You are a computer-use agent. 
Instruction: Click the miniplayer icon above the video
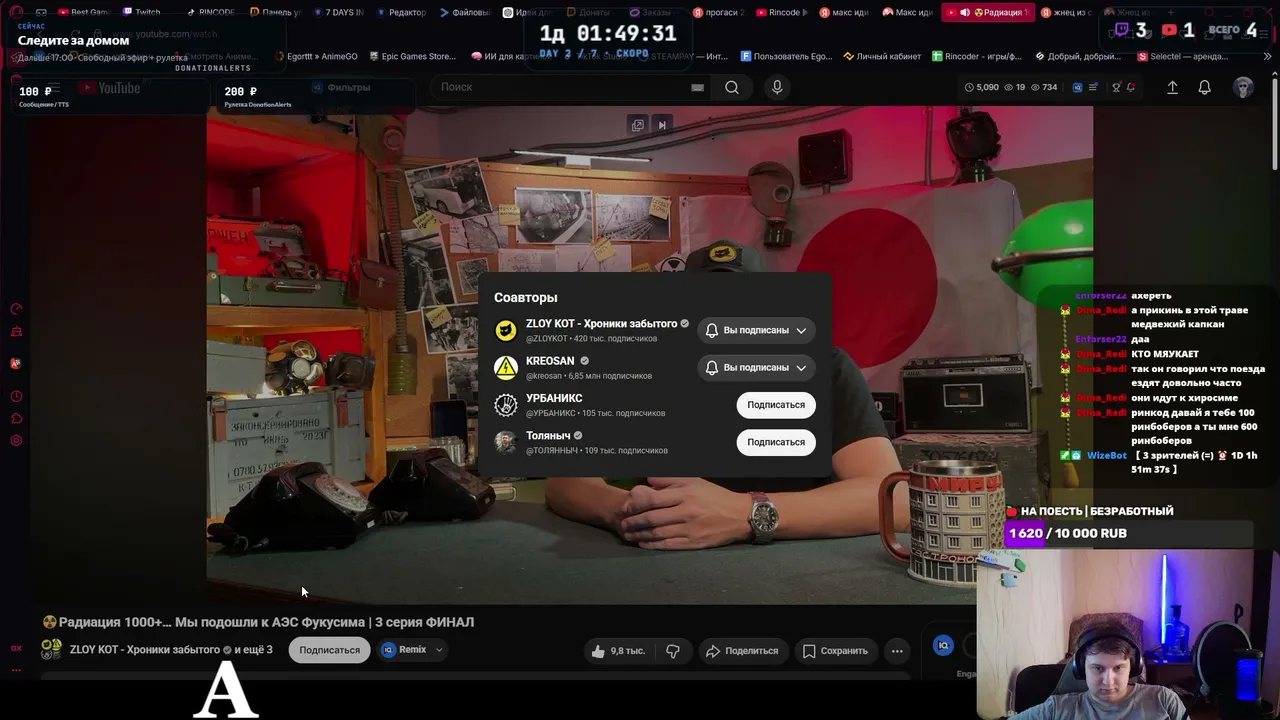coord(637,125)
